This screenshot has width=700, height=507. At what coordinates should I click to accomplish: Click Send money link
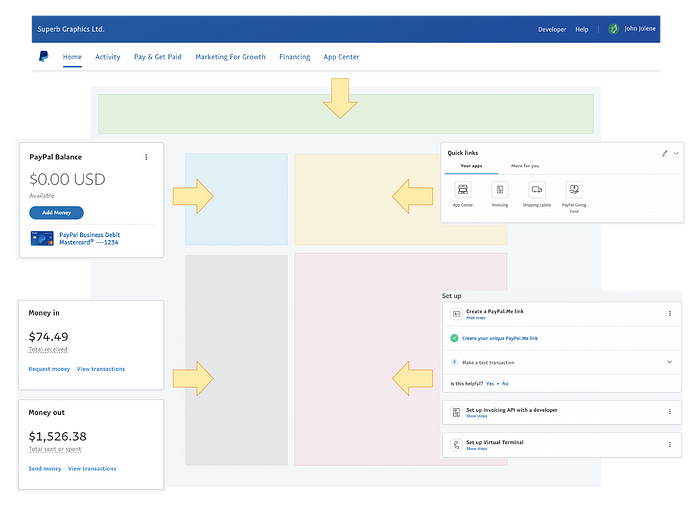point(45,469)
